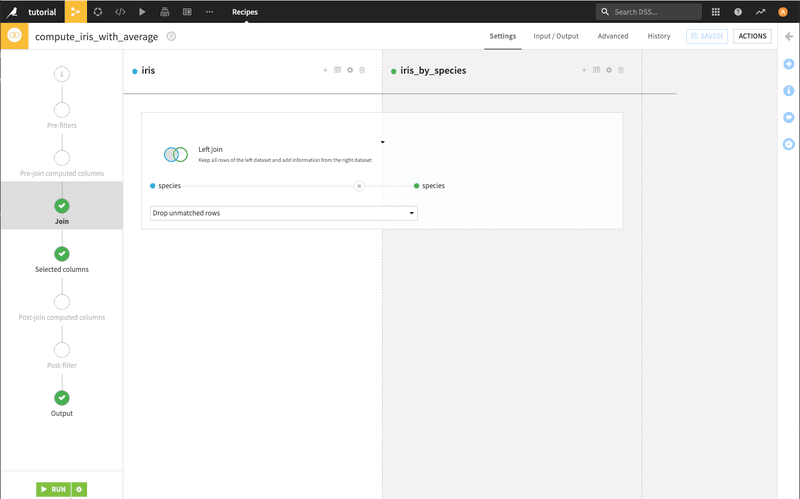Screen dimensions: 800x499
Task: Open the Drop unmatched rows dropdown
Action: point(284,213)
